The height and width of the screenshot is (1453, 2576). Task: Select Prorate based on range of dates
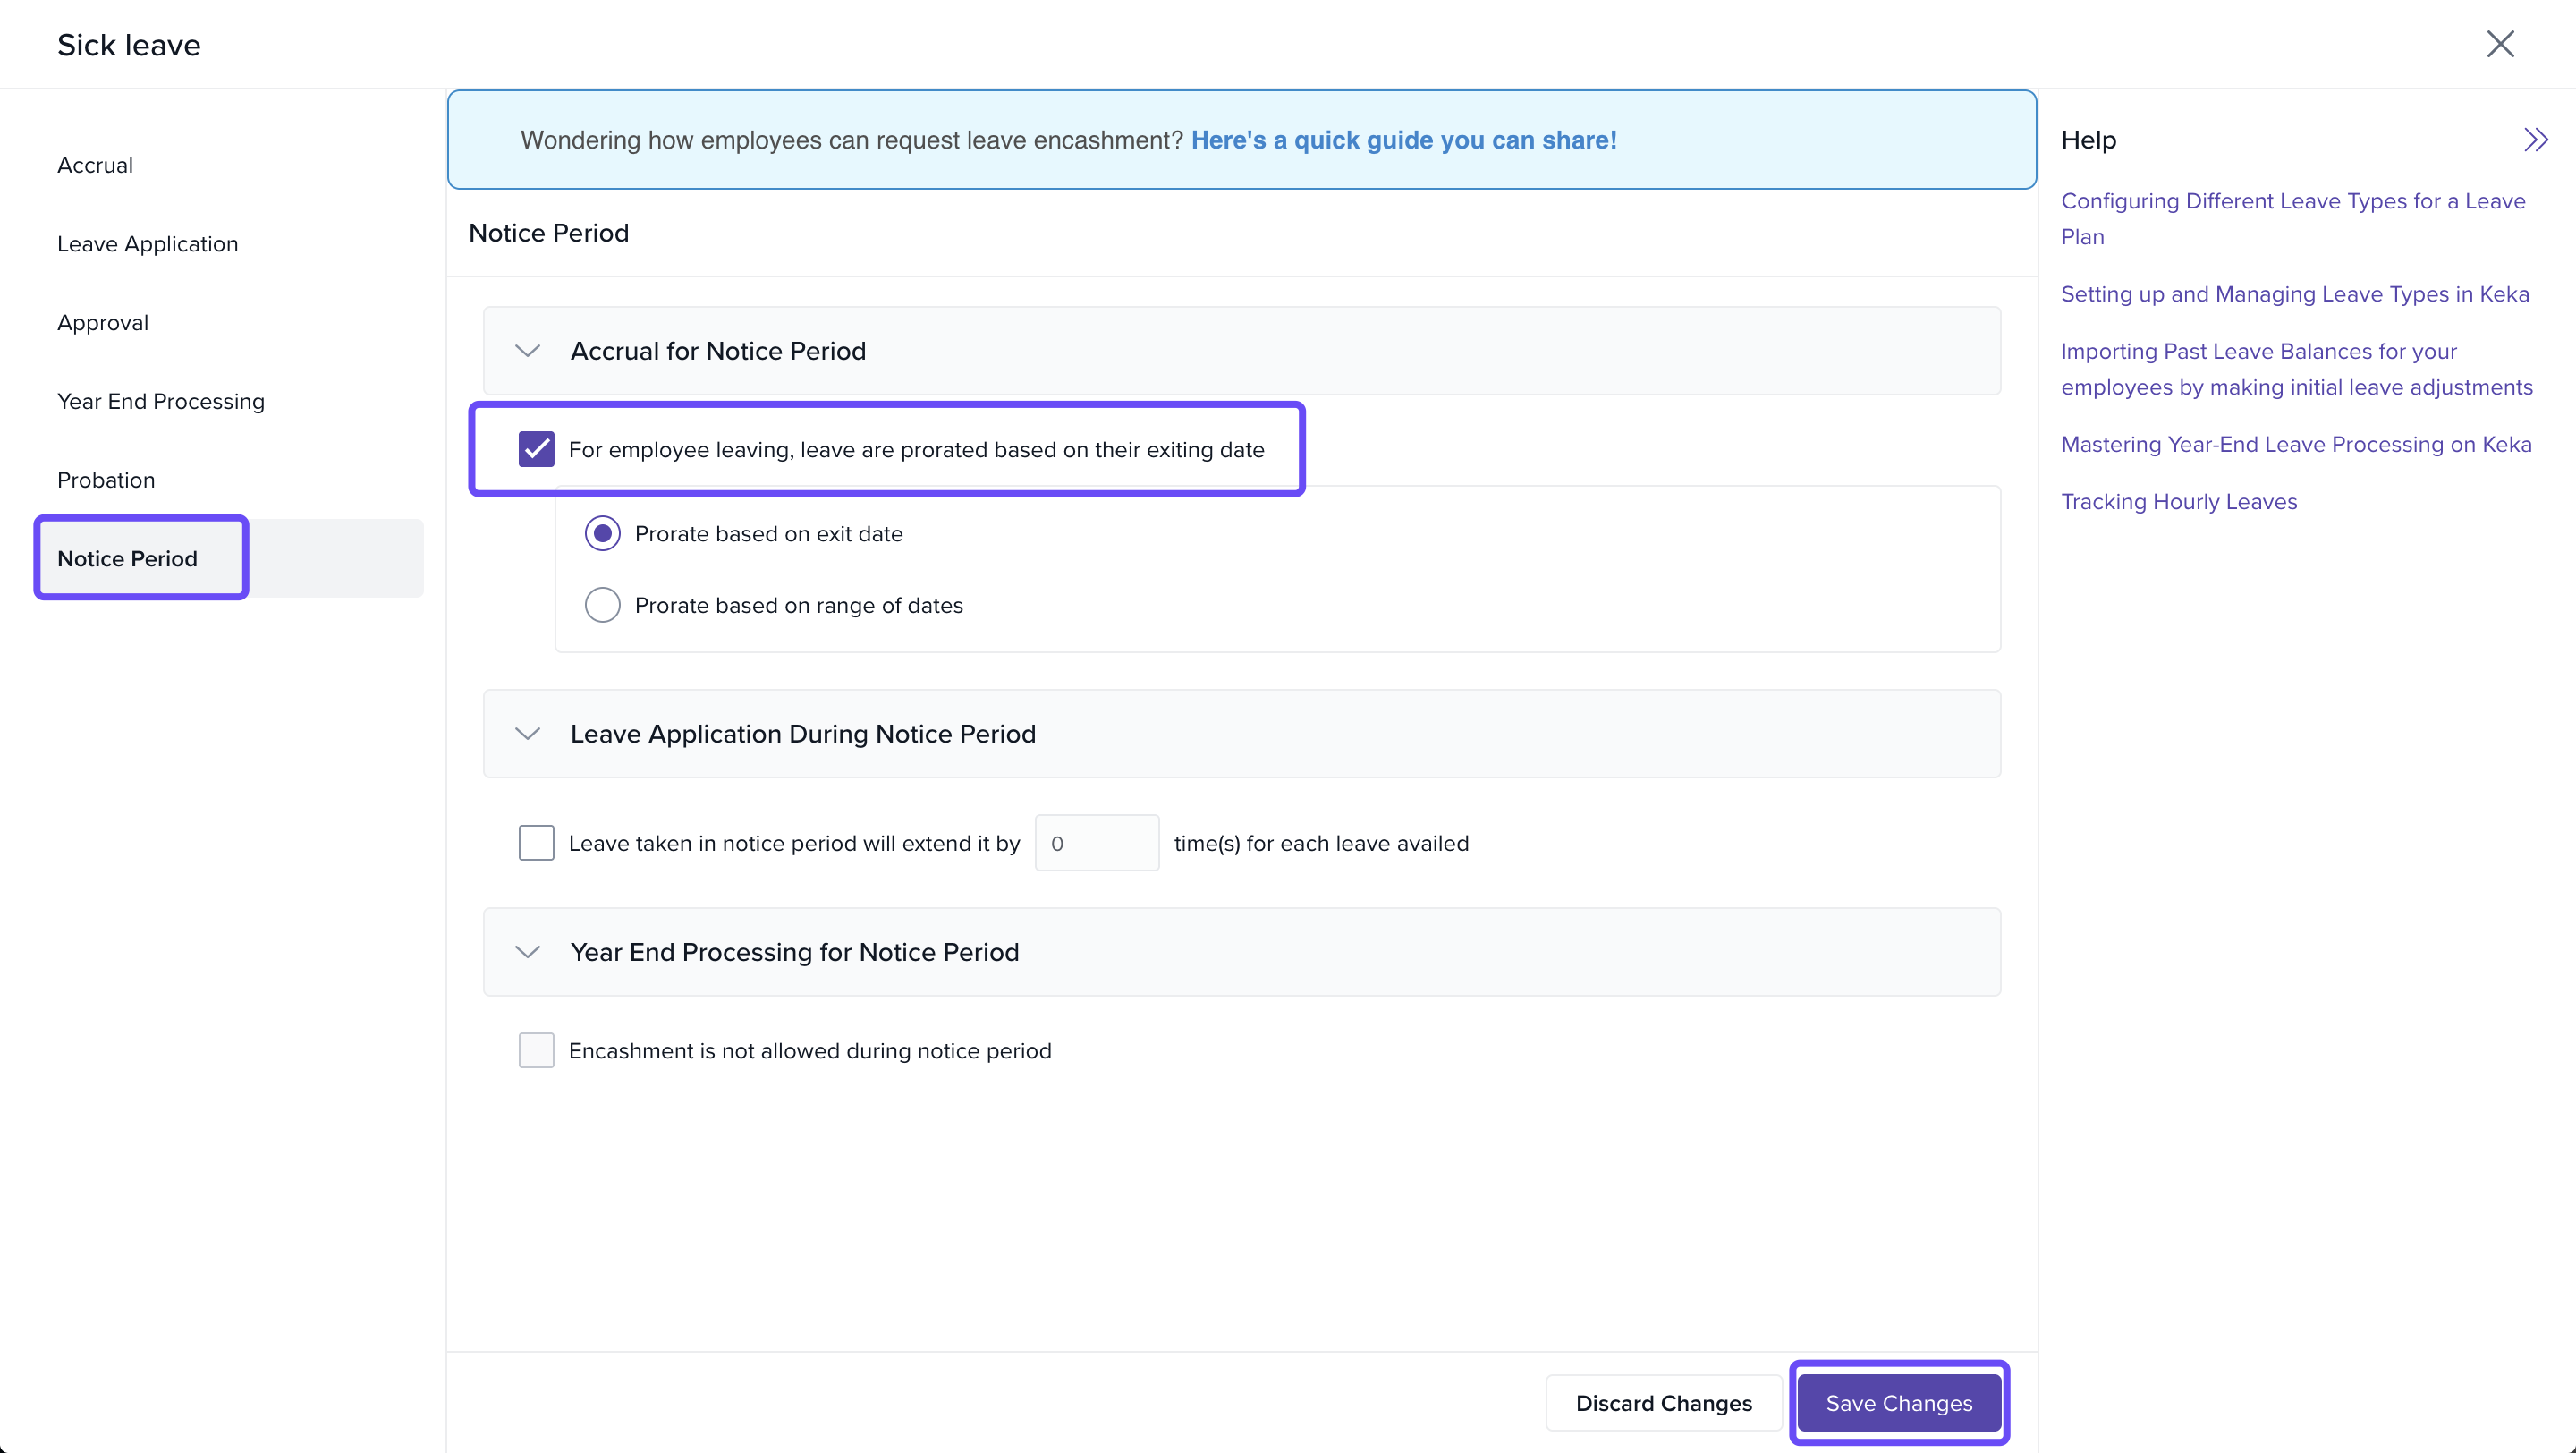[602, 605]
